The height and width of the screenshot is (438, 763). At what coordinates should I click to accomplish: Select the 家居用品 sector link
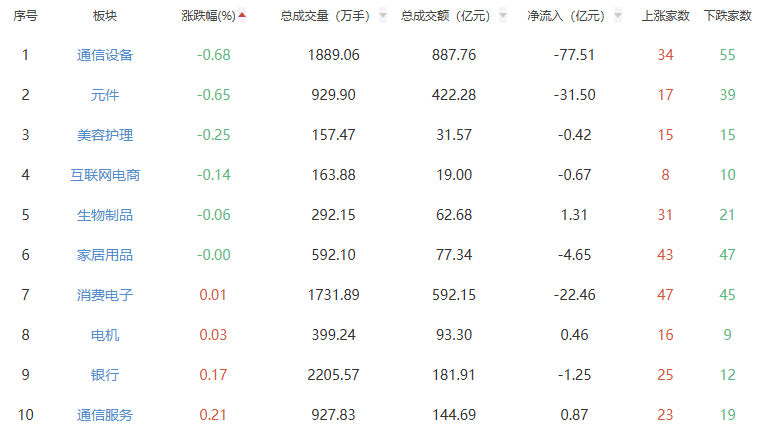105,255
